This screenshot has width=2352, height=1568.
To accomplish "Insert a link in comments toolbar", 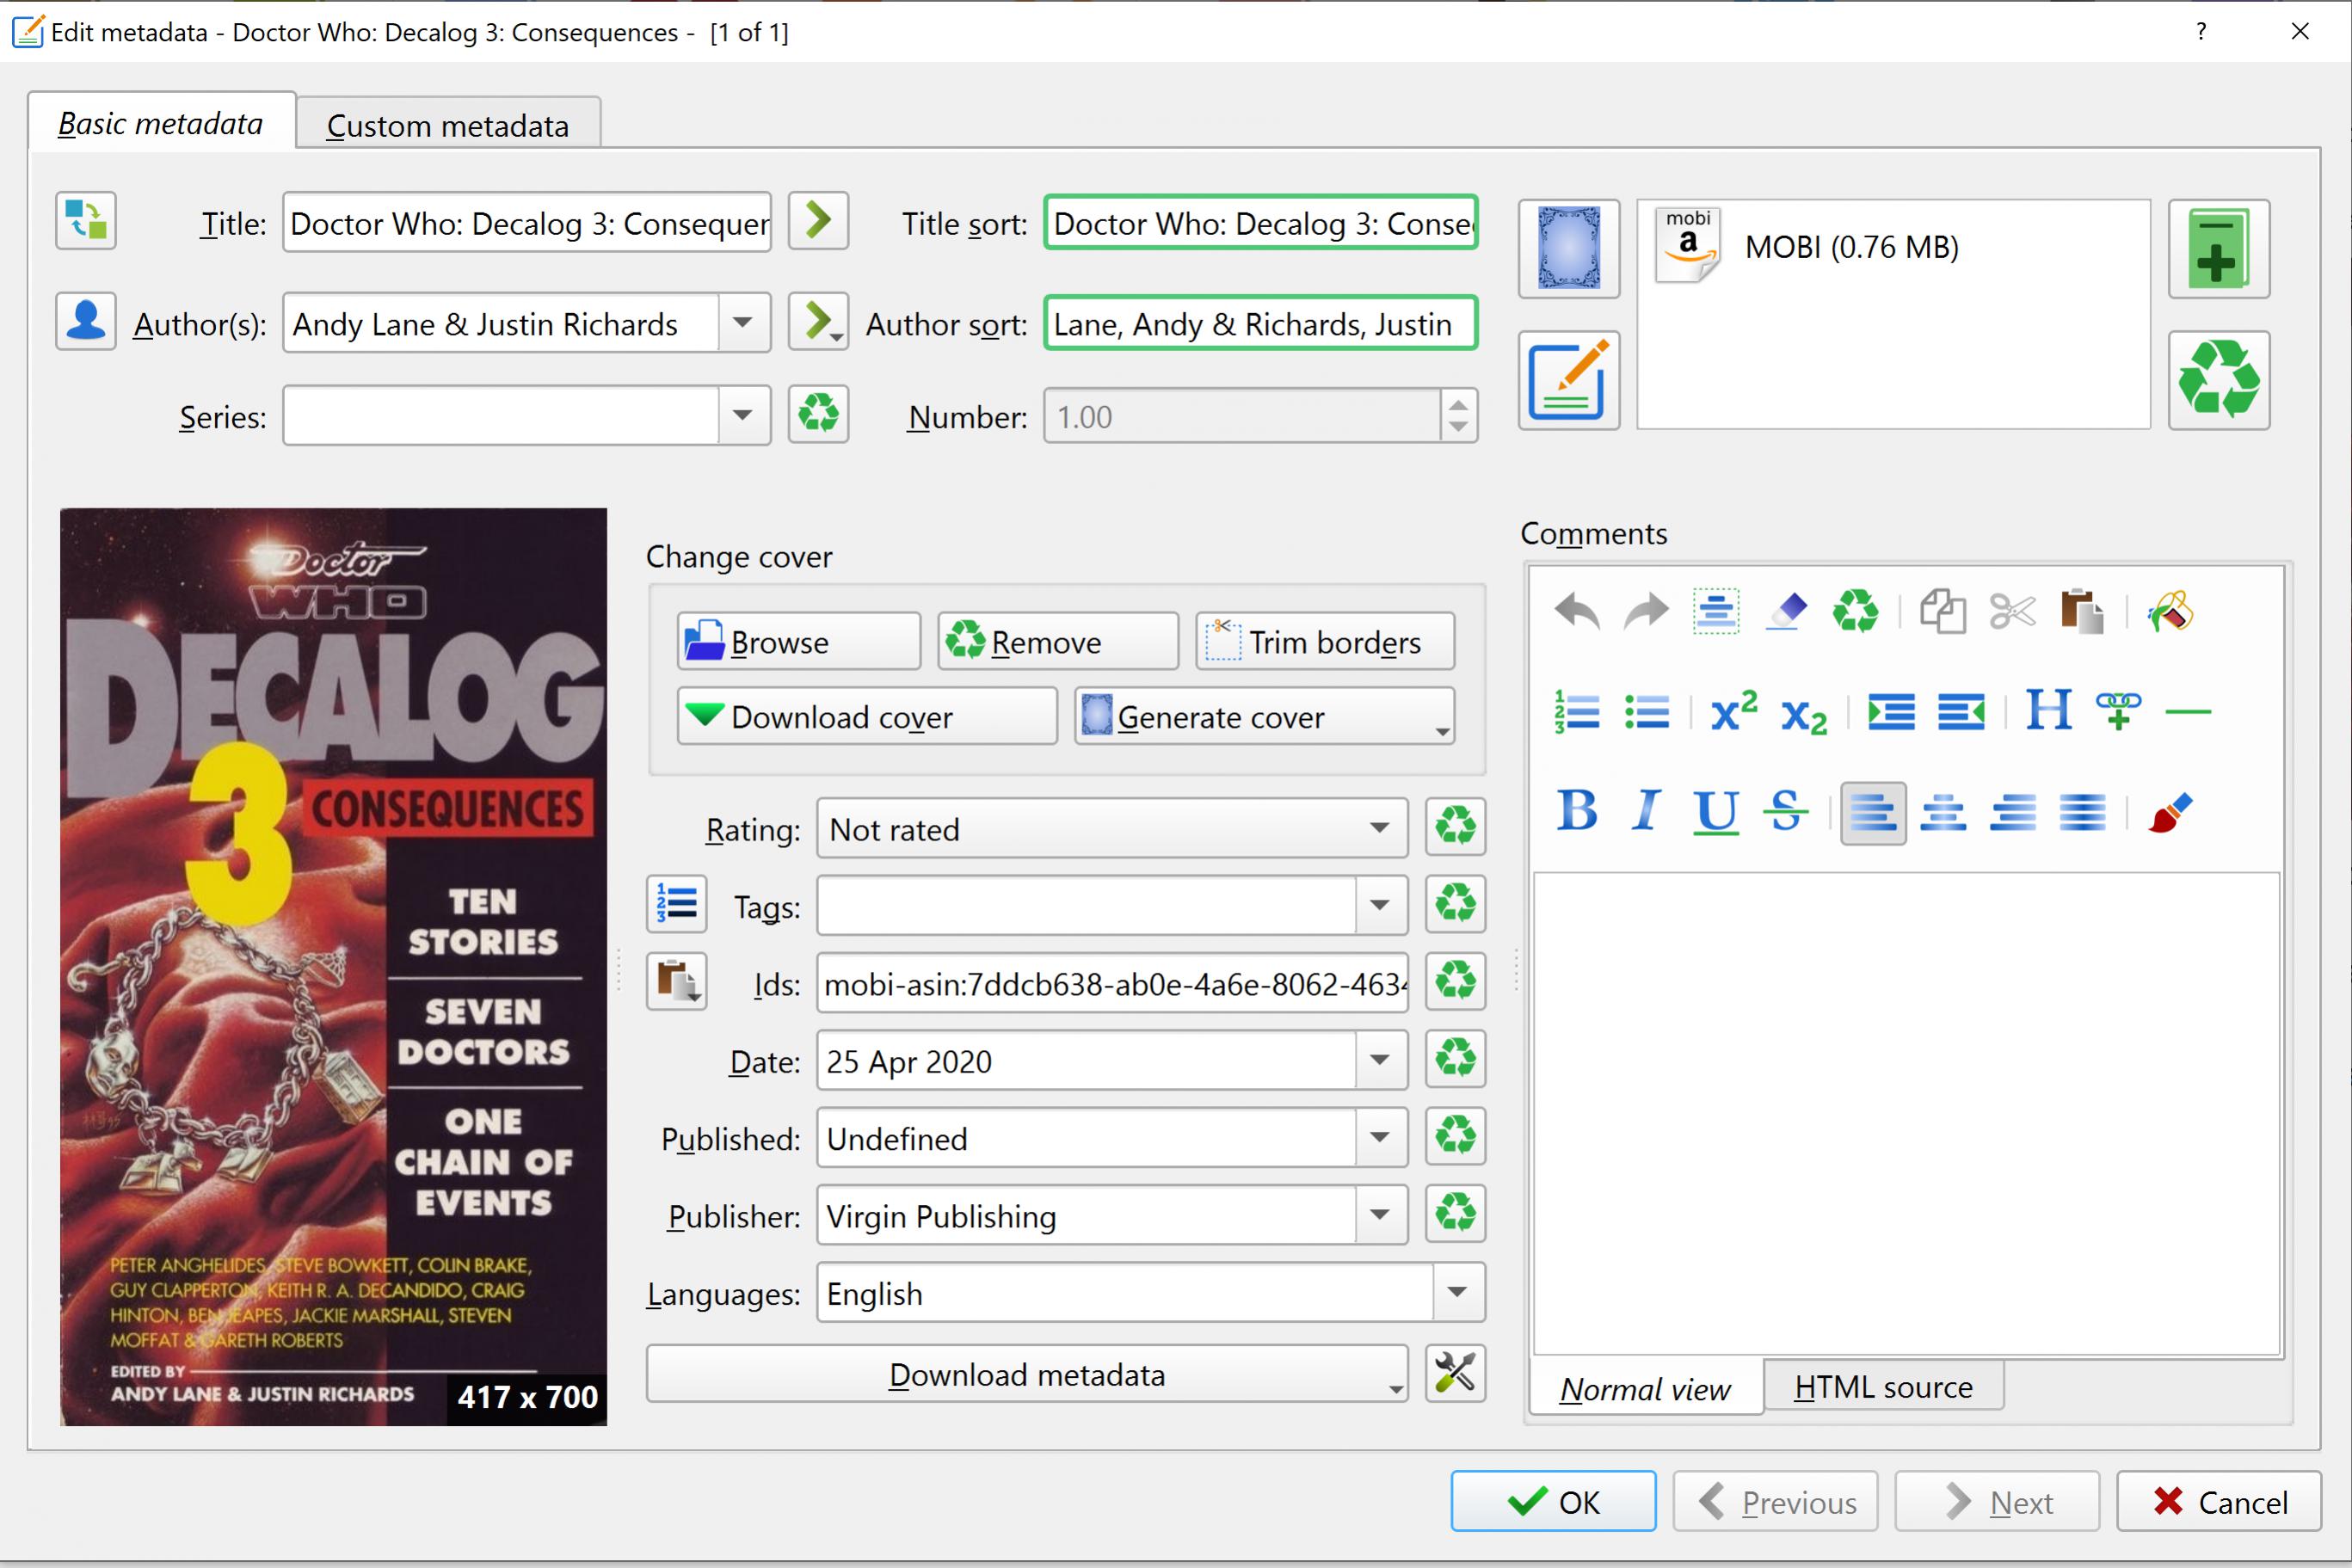I will click(2118, 712).
